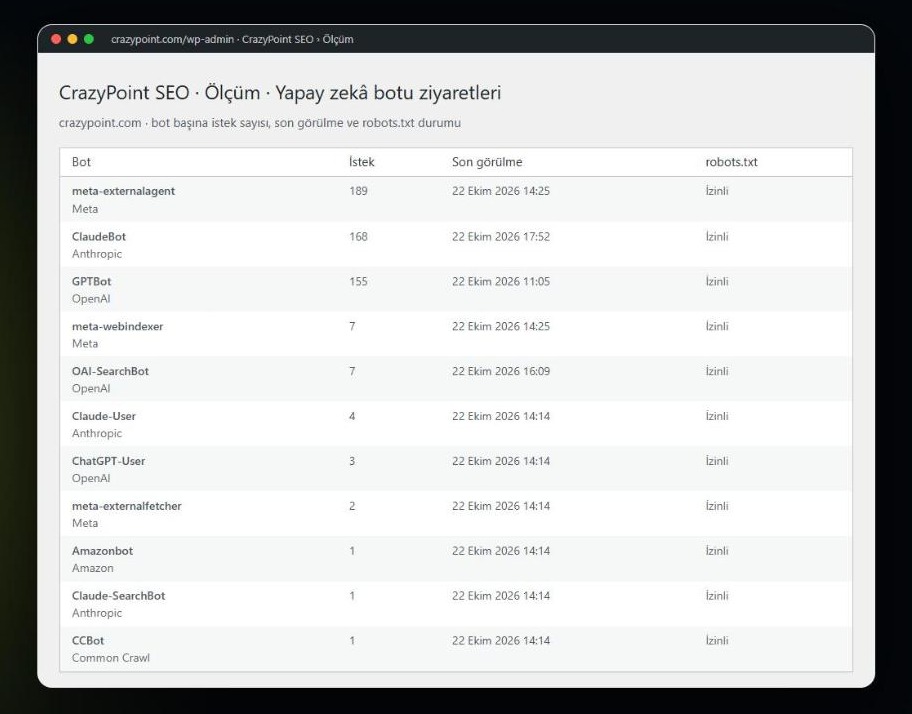
Task: Click 'Meta' vendor label under meta-externalagent
Action: point(85,209)
